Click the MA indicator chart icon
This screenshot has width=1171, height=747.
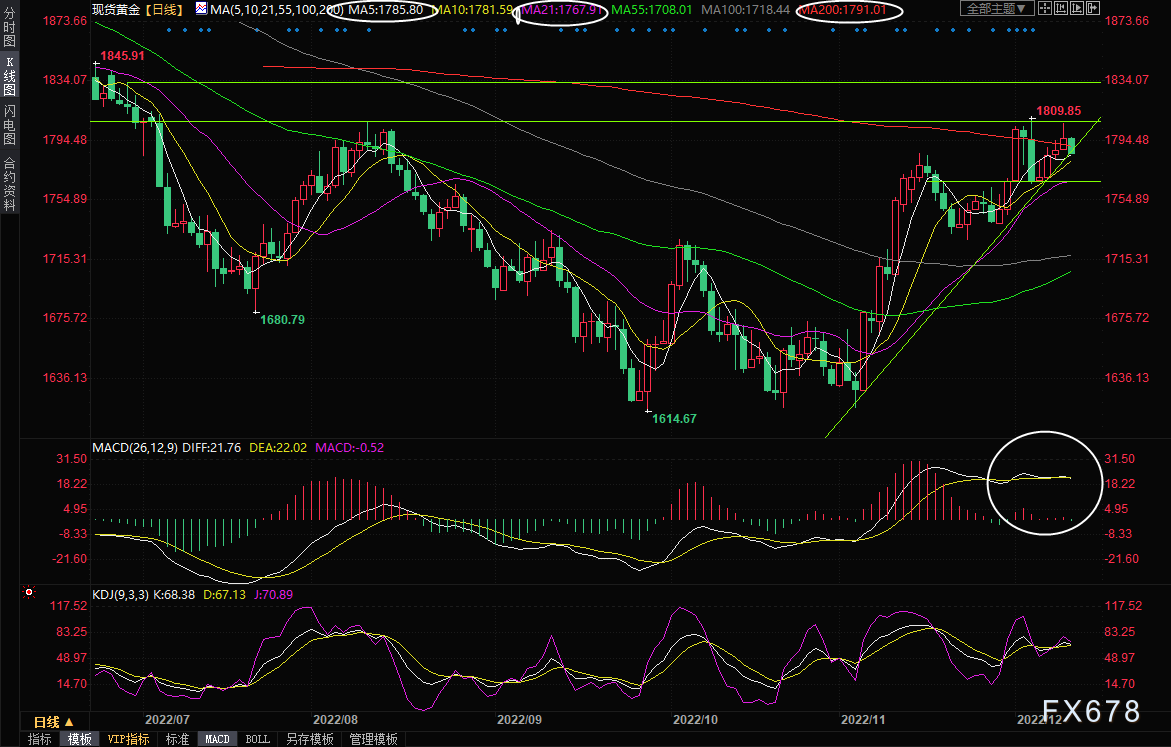point(202,9)
